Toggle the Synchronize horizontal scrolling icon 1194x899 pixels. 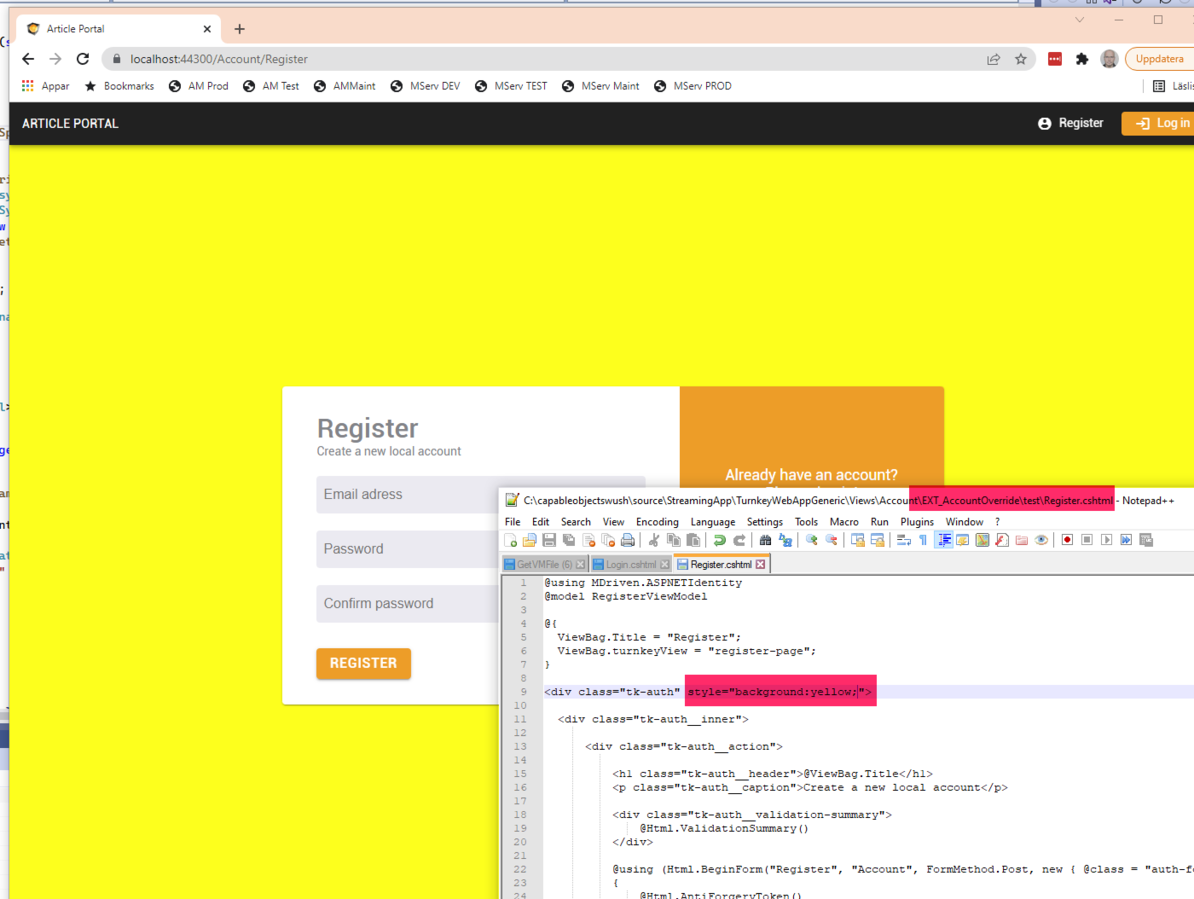[877, 540]
